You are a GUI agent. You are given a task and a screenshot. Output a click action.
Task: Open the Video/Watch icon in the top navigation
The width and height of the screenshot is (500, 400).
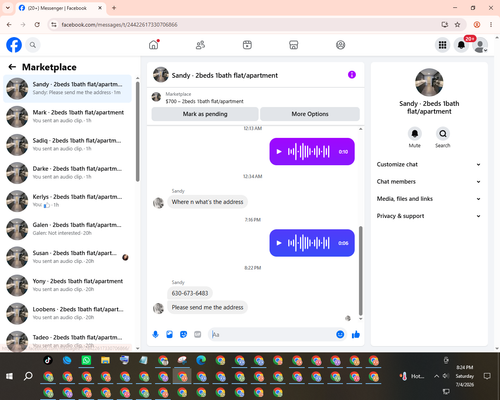tap(247, 45)
